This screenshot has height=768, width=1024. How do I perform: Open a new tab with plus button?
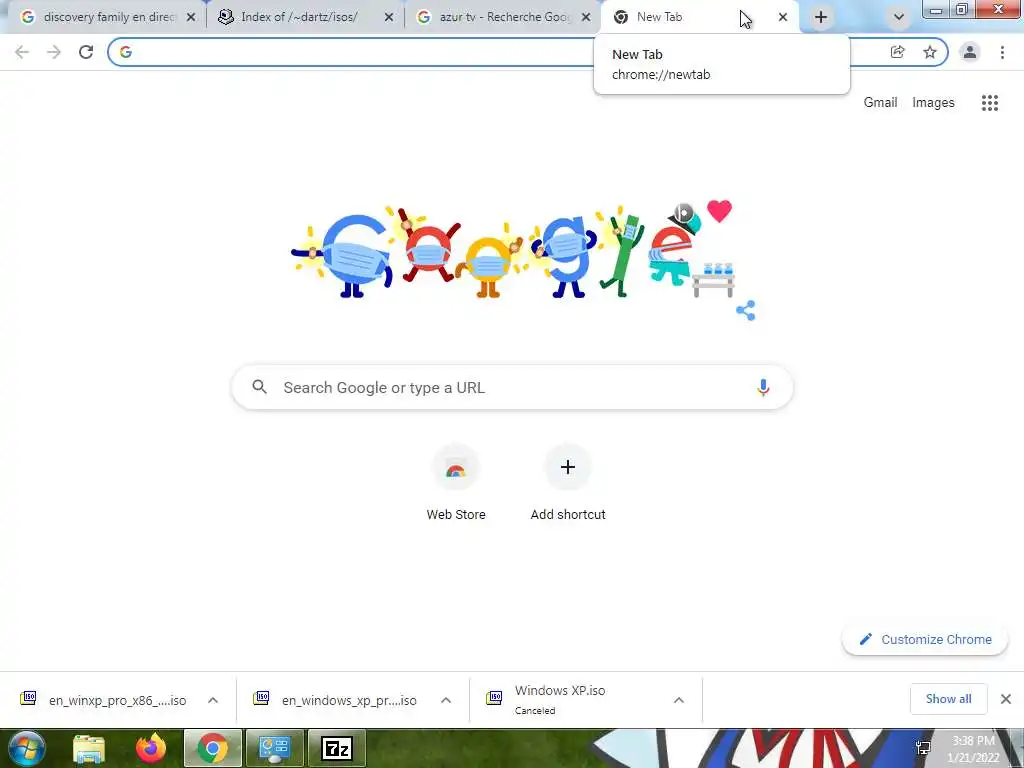tap(821, 17)
